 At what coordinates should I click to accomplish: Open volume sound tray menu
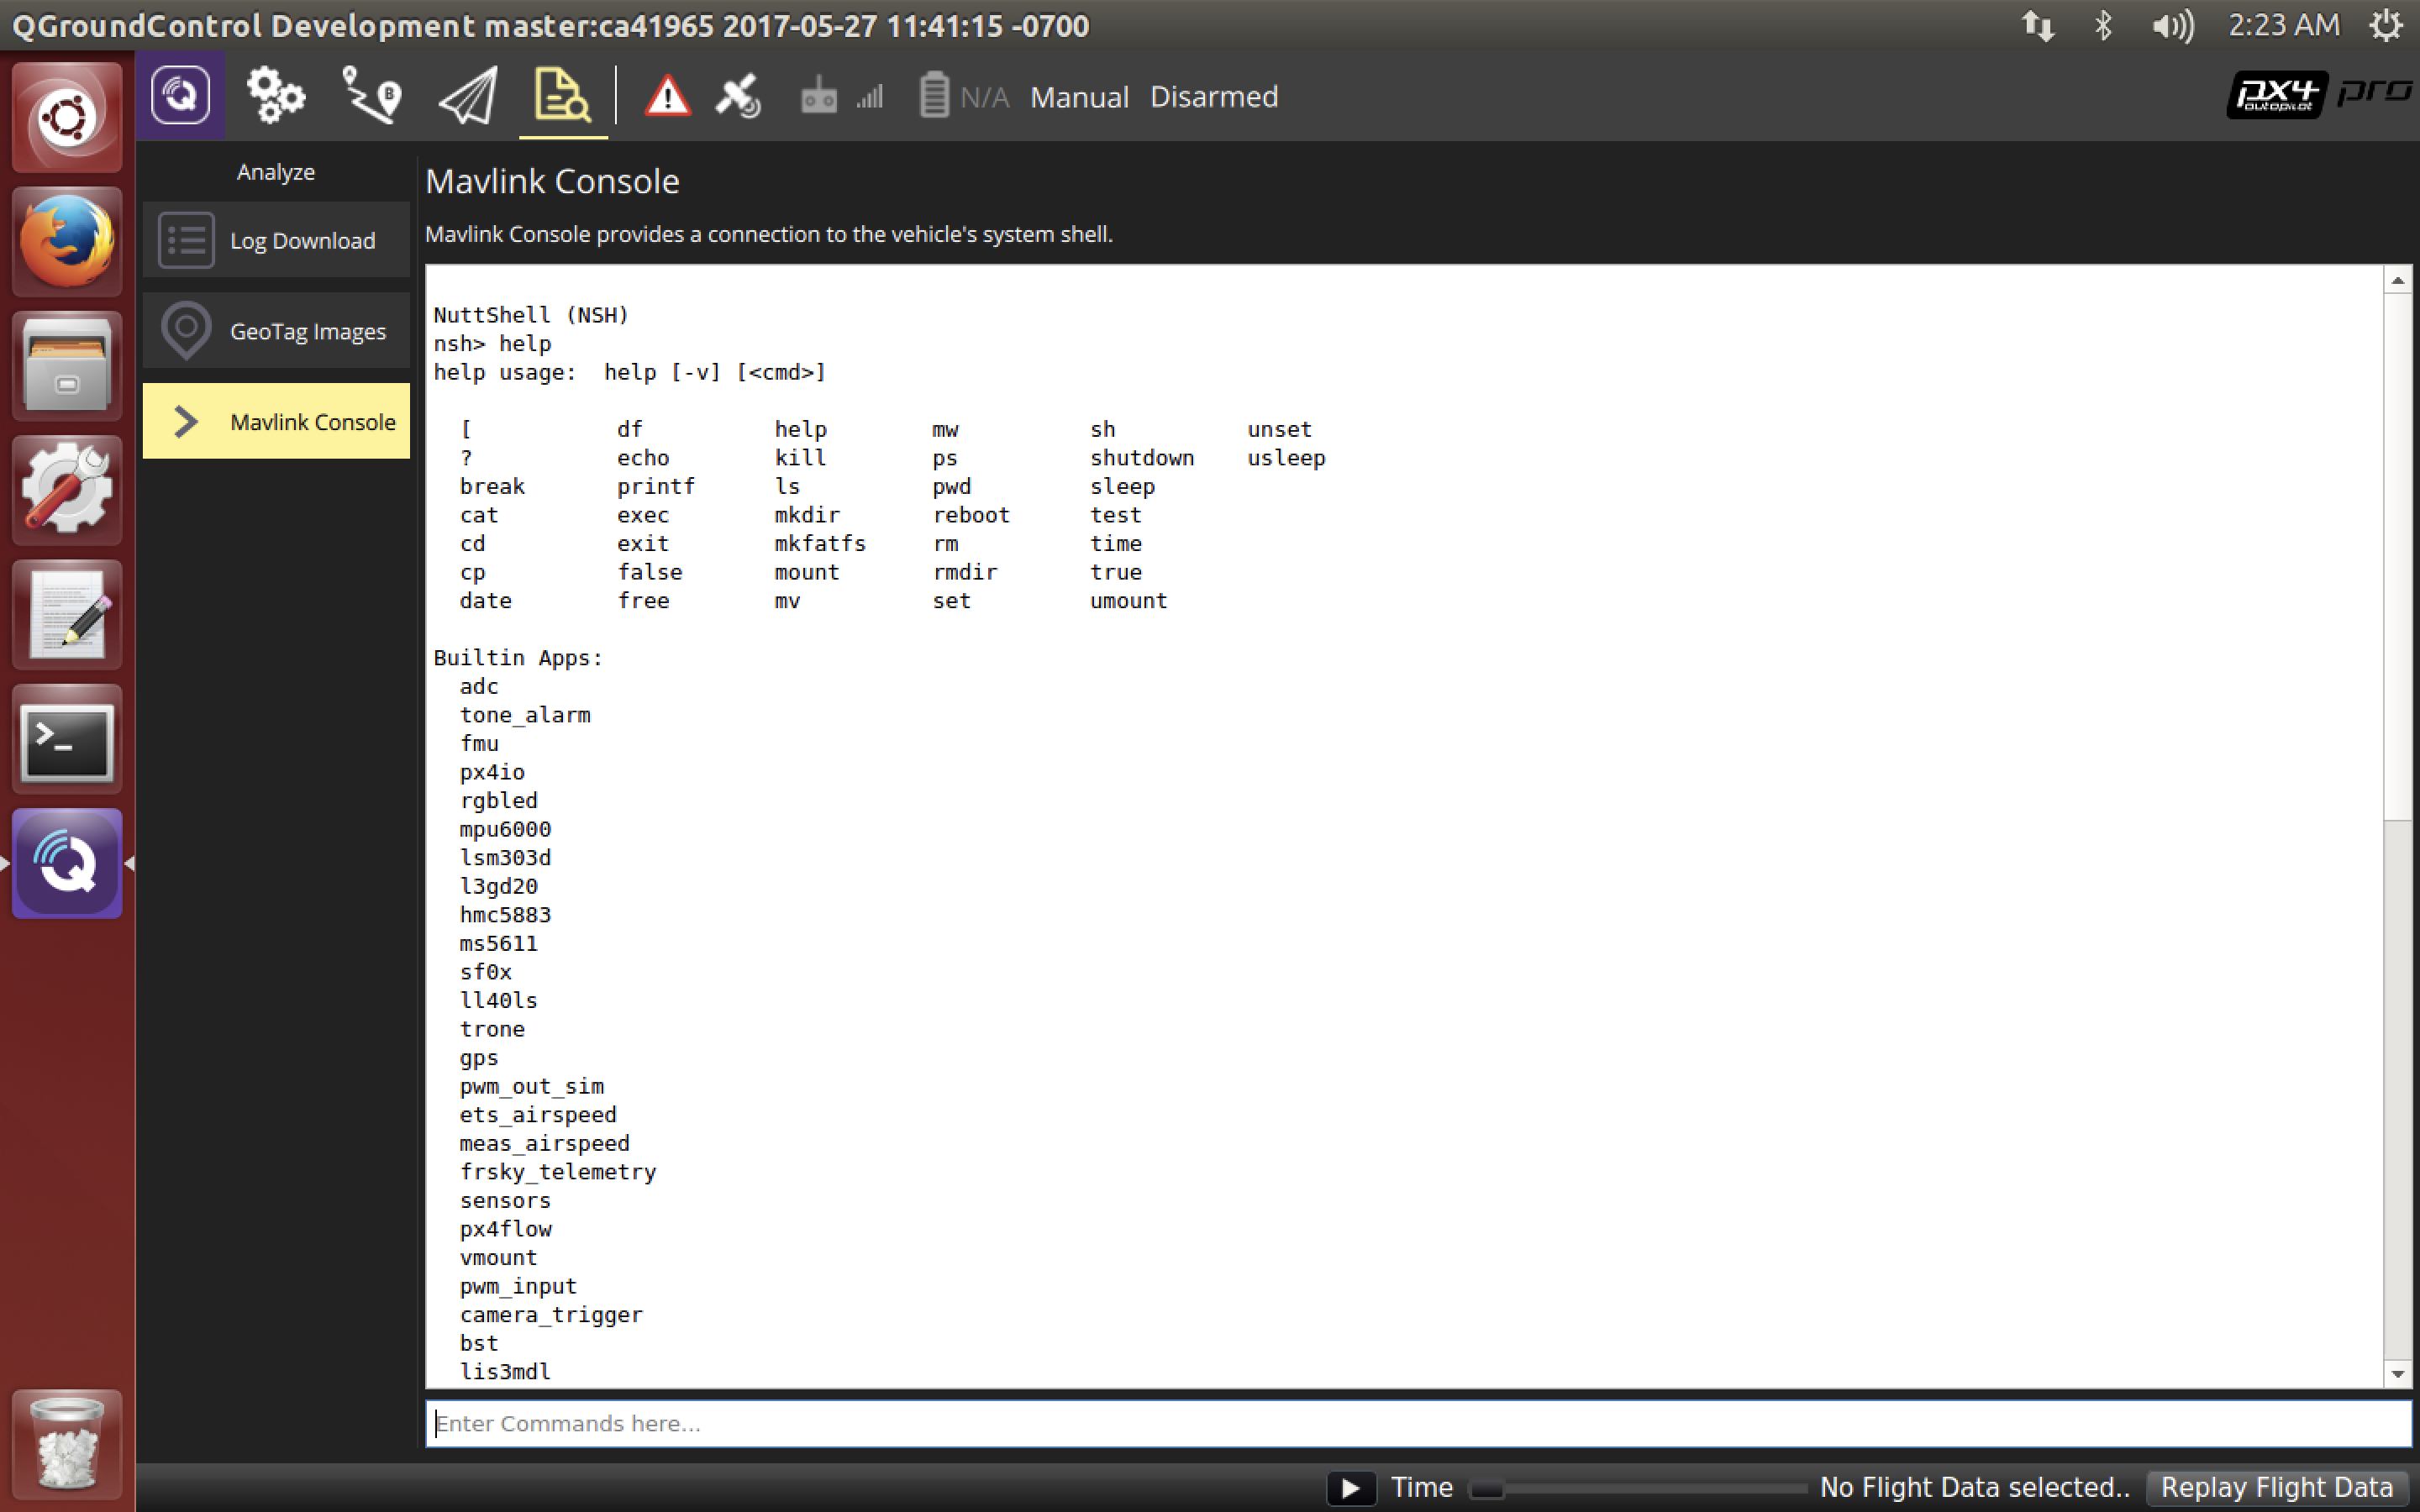2172,25
